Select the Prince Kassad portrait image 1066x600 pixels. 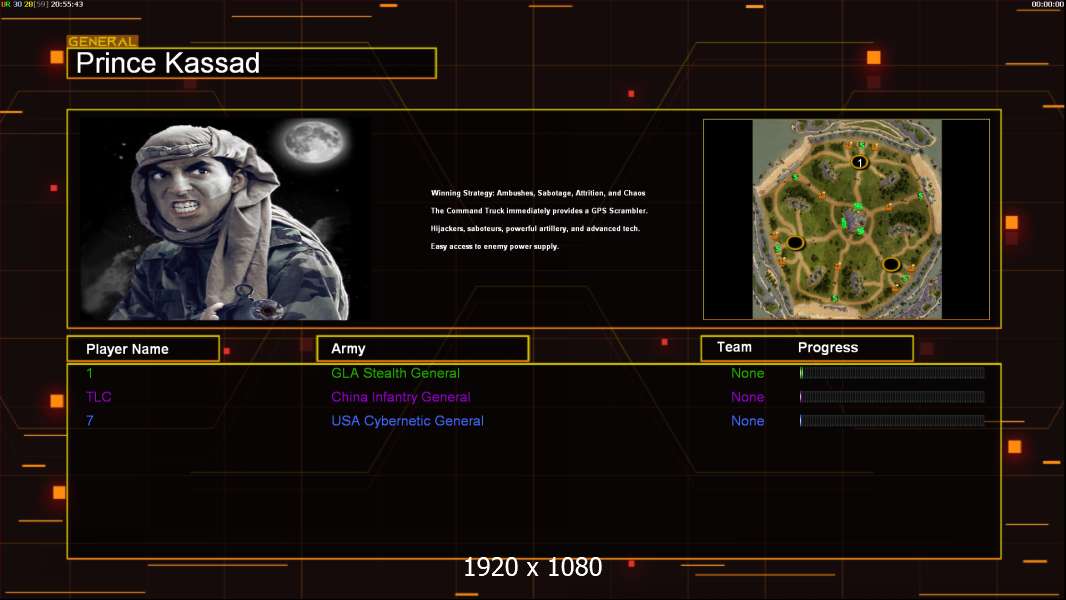pos(225,219)
